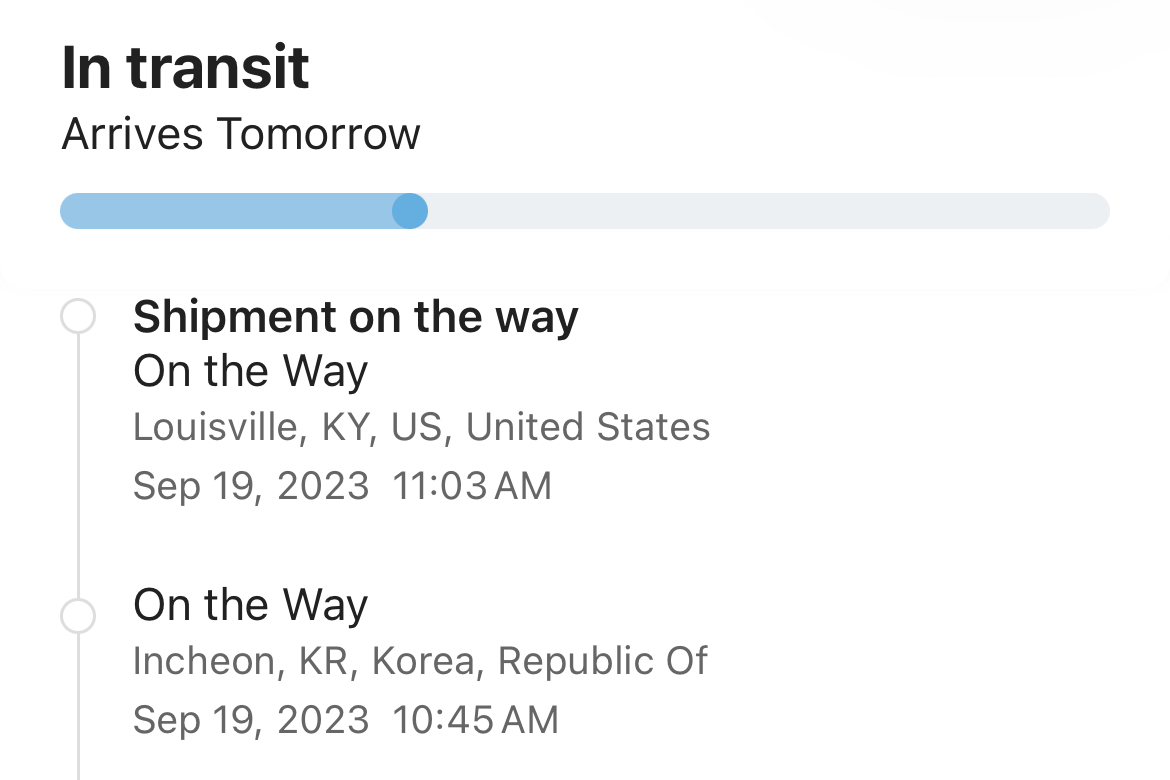Viewport: 1170px width, 780px height.
Task: Click the Sep 19, 2023 date under Louisville
Action: click(x=251, y=486)
